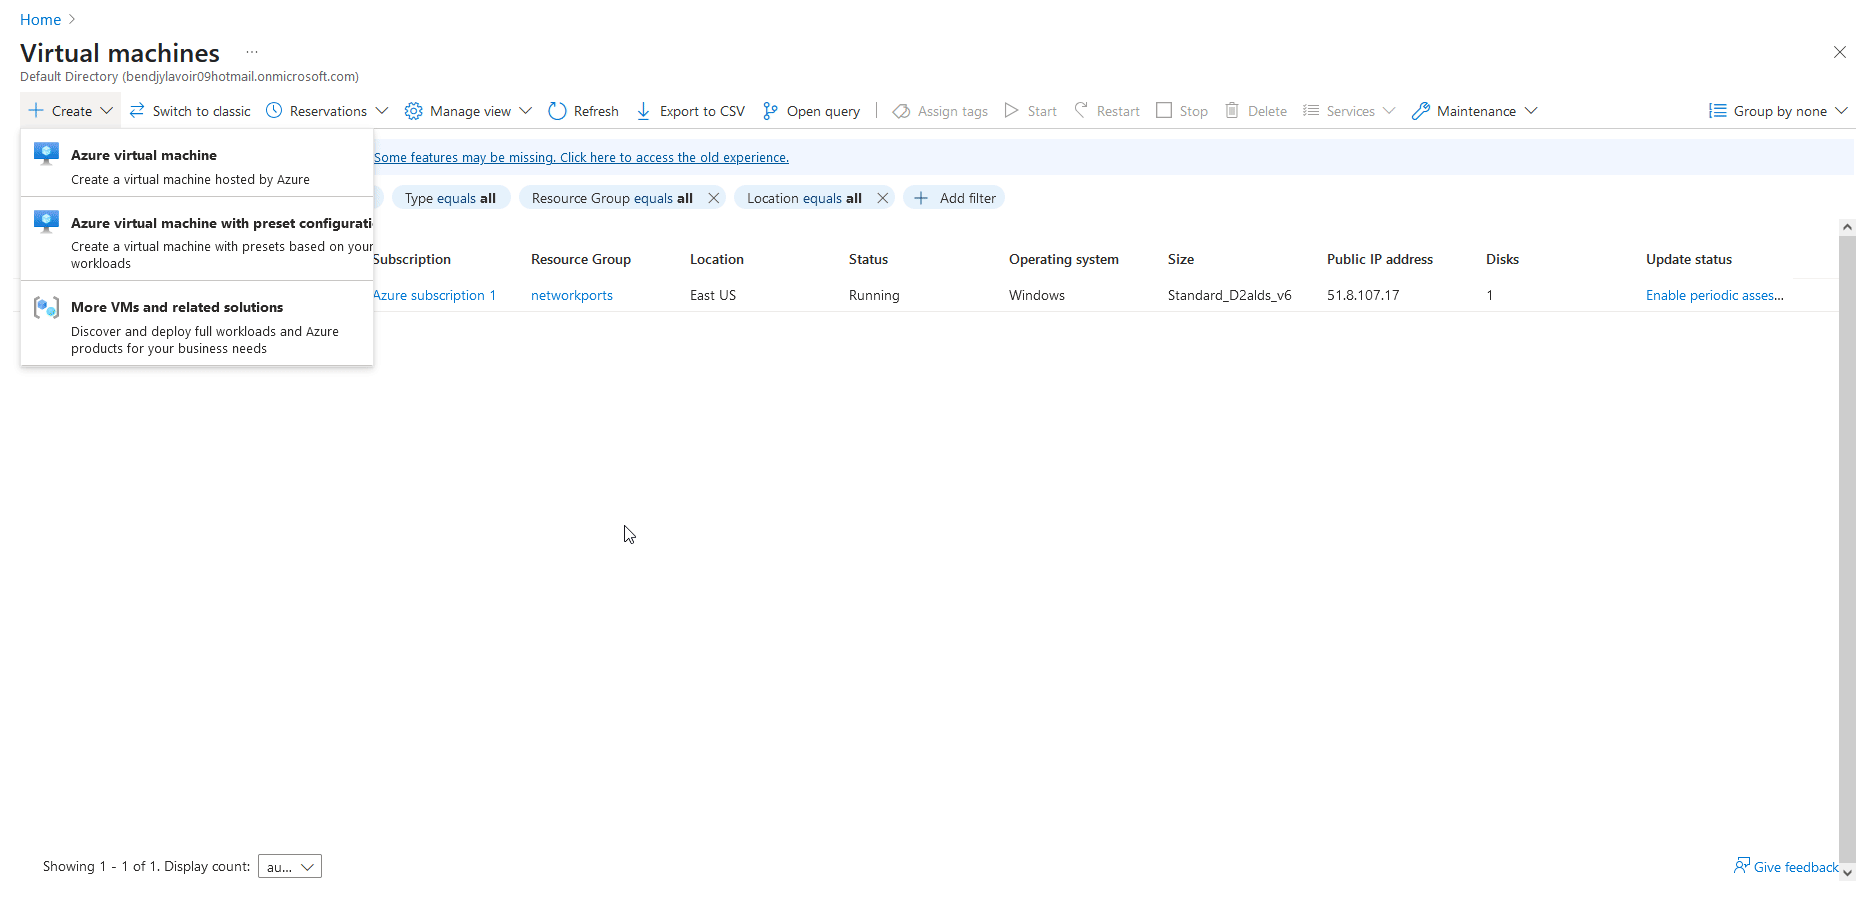The height and width of the screenshot is (901, 1876).
Task: Click the Manage view gear icon
Action: [413, 111]
